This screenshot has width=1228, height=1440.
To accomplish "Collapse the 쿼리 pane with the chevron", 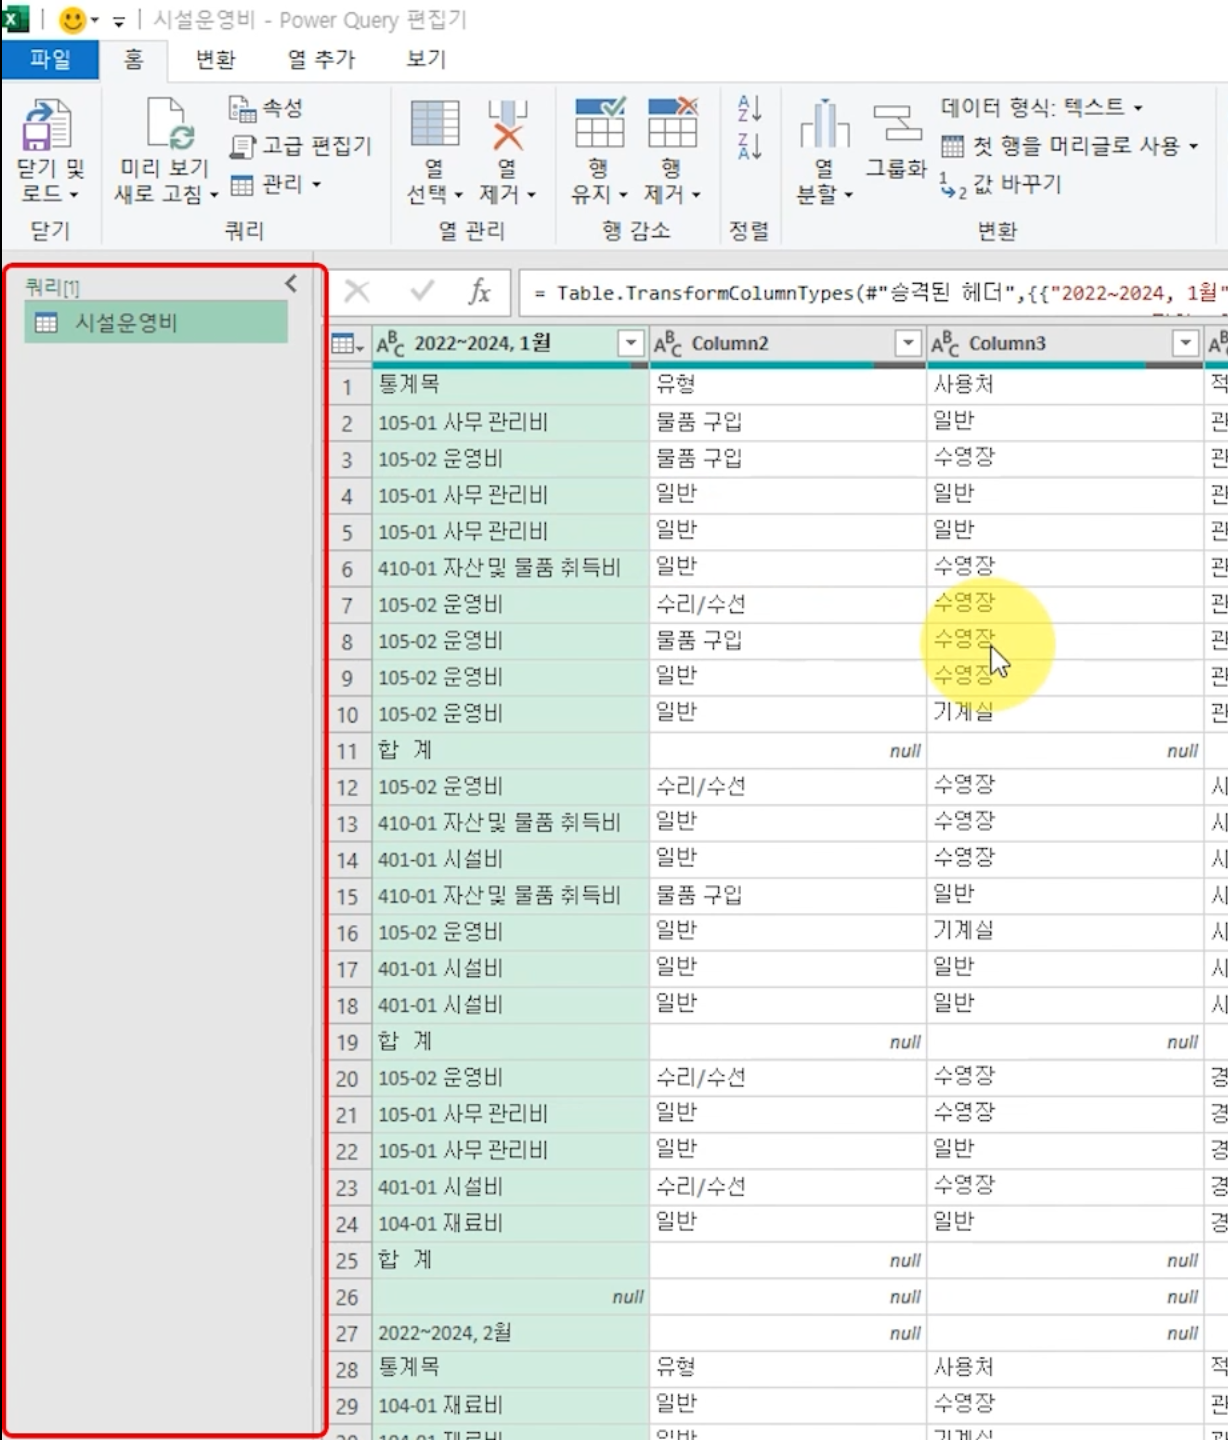I will pyautogui.click(x=291, y=283).
